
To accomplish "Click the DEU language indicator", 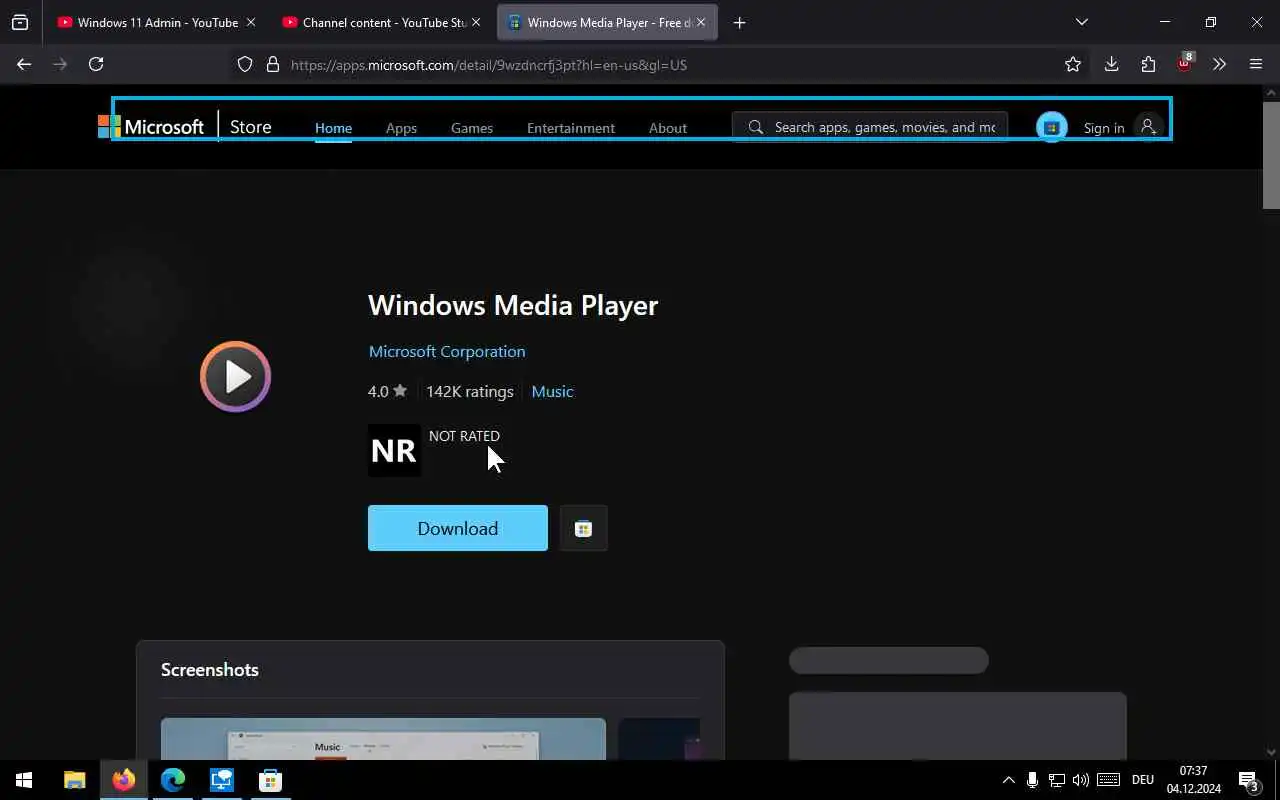I will (1143, 780).
